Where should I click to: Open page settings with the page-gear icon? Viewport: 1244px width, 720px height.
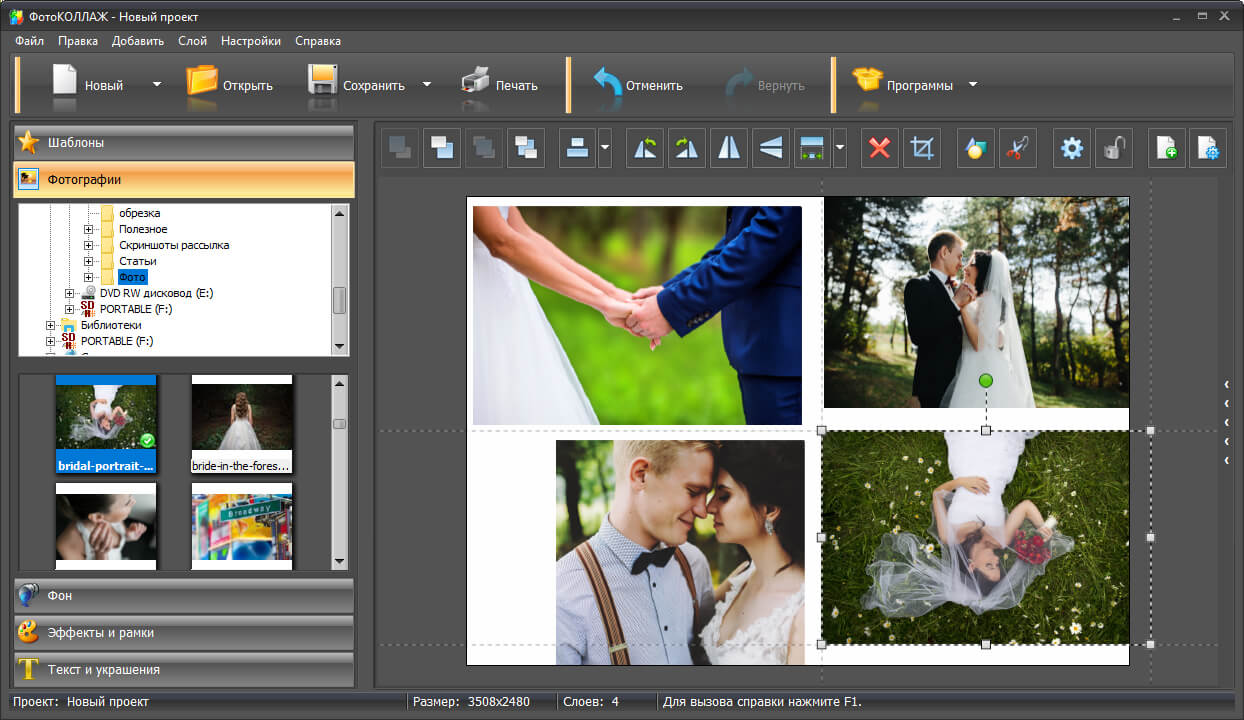[1208, 149]
